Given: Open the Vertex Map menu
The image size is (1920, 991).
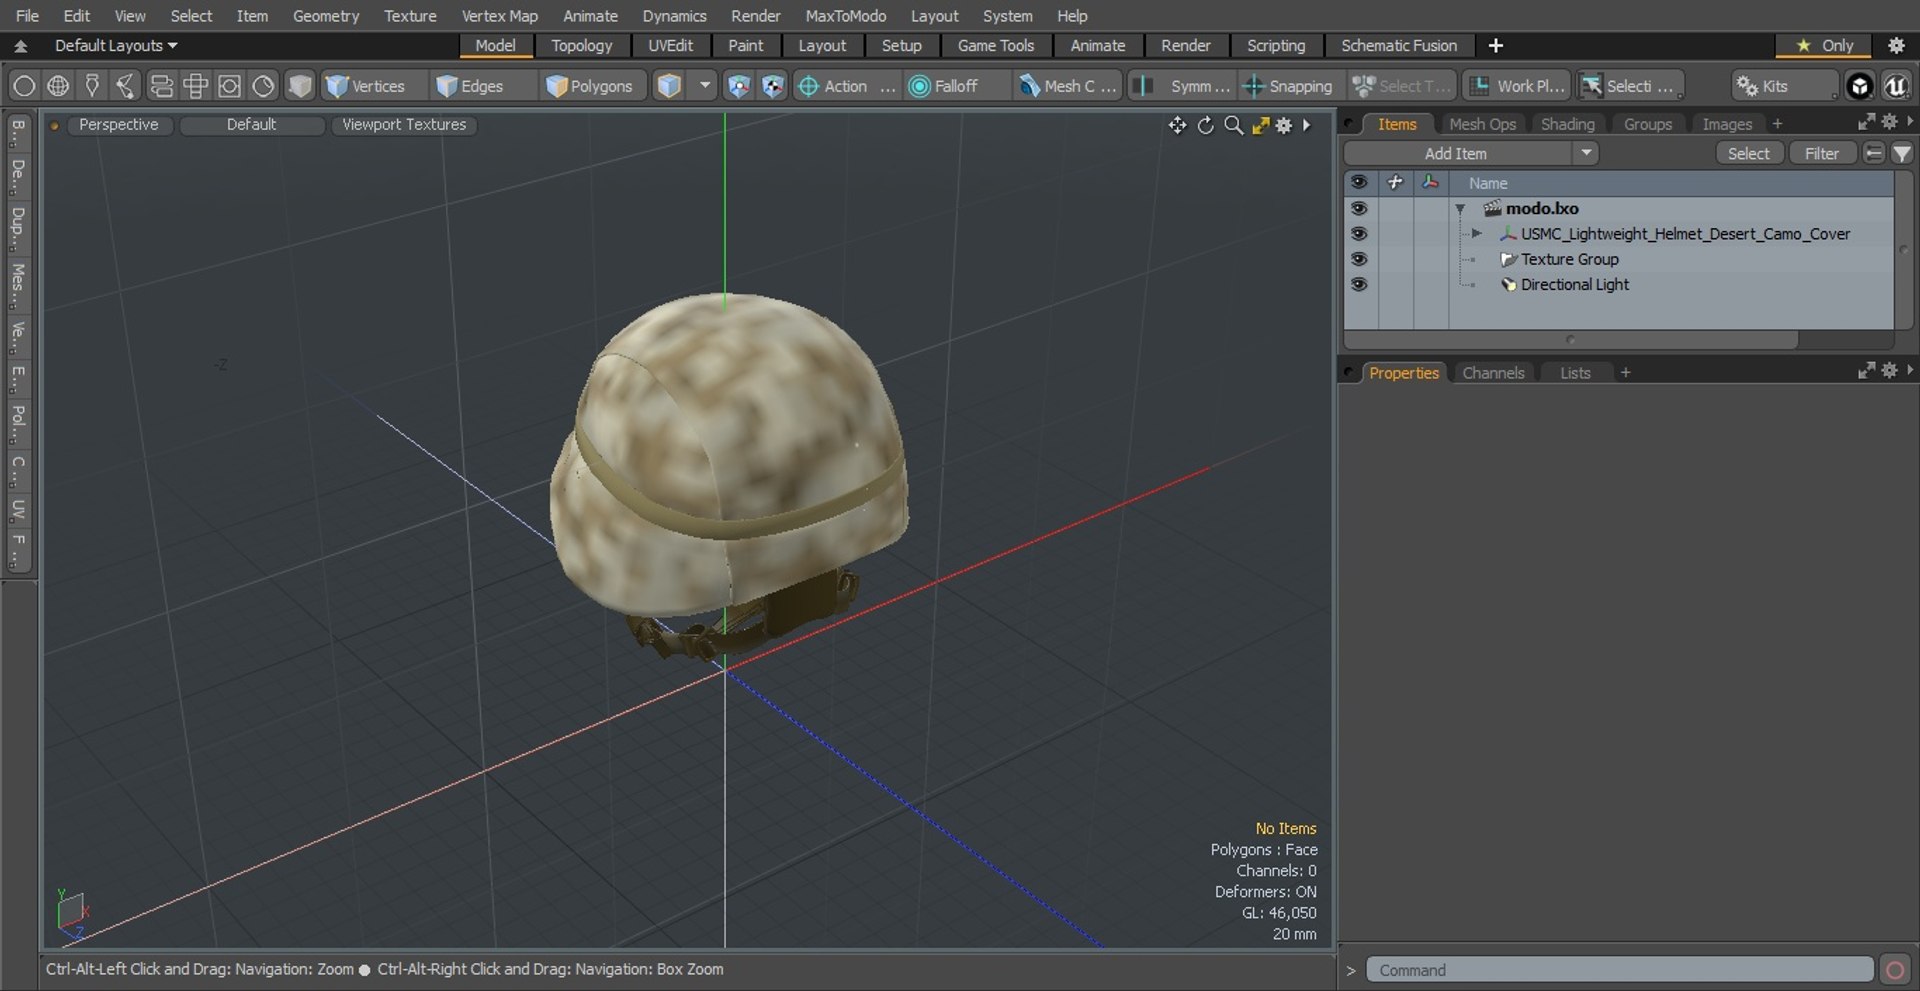Looking at the screenshot, I should 499,16.
